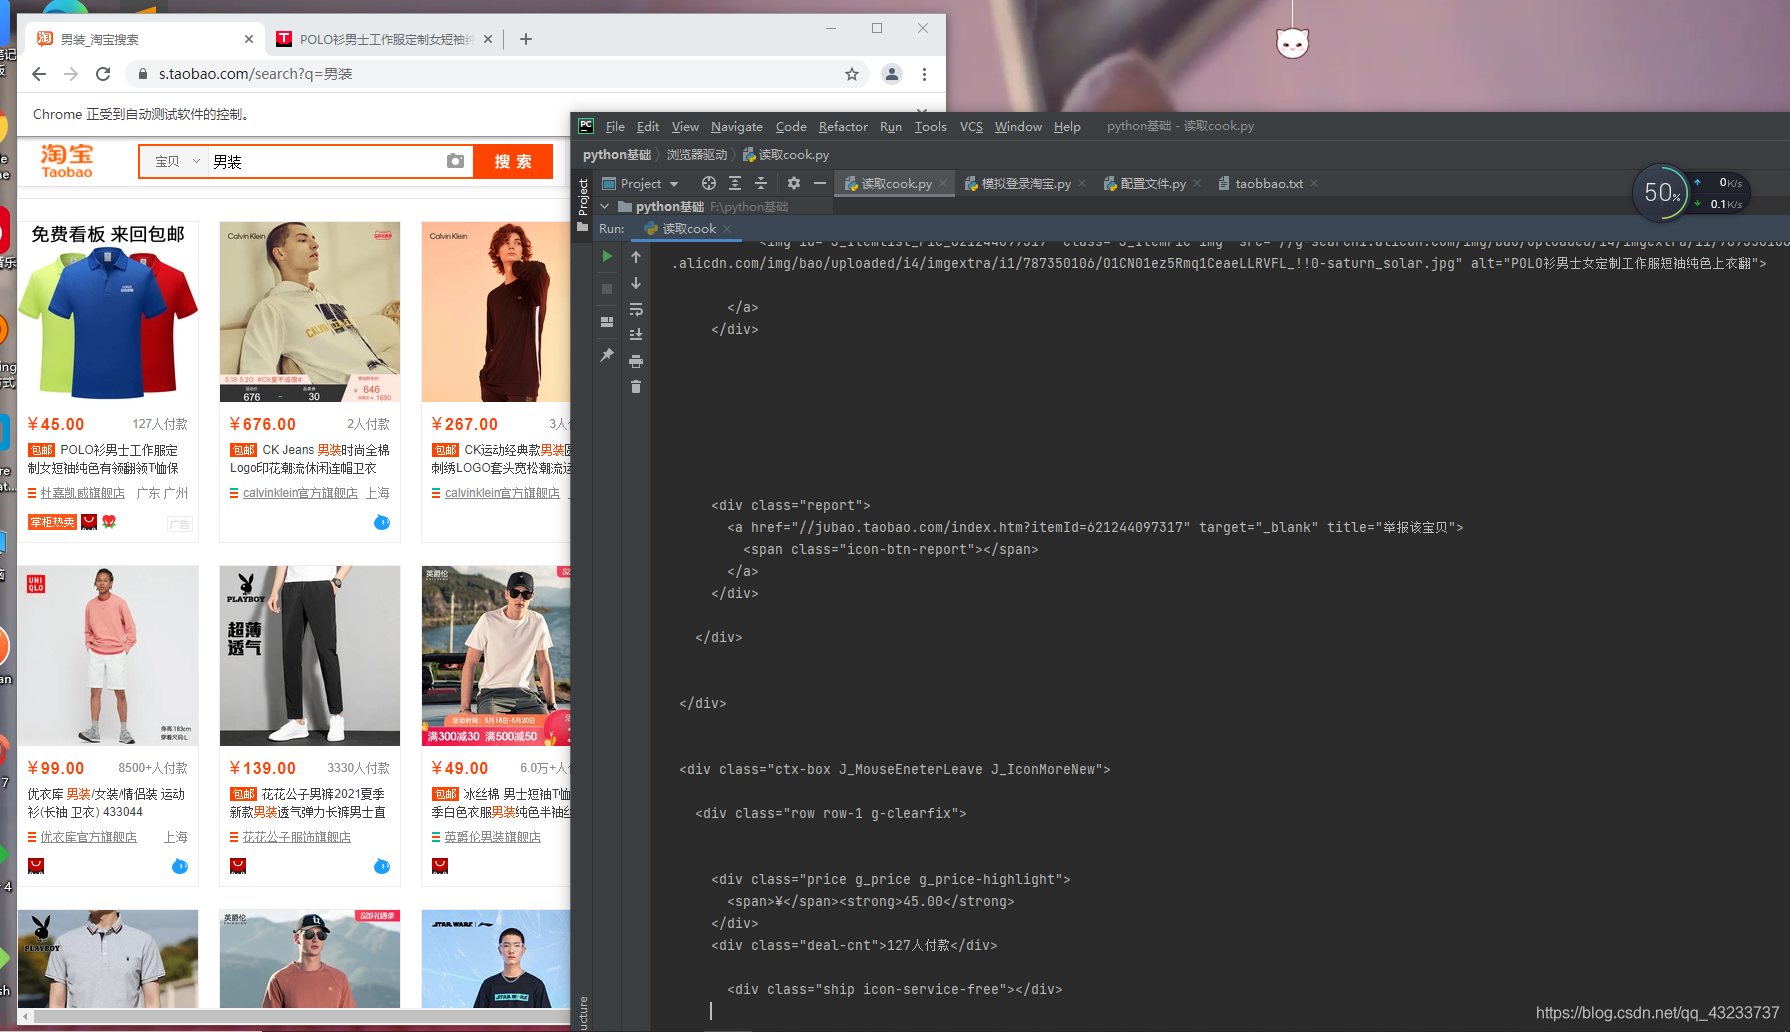Close the 读取cook.py editor tab
Screen dimensions: 1790x1032
tap(943, 183)
